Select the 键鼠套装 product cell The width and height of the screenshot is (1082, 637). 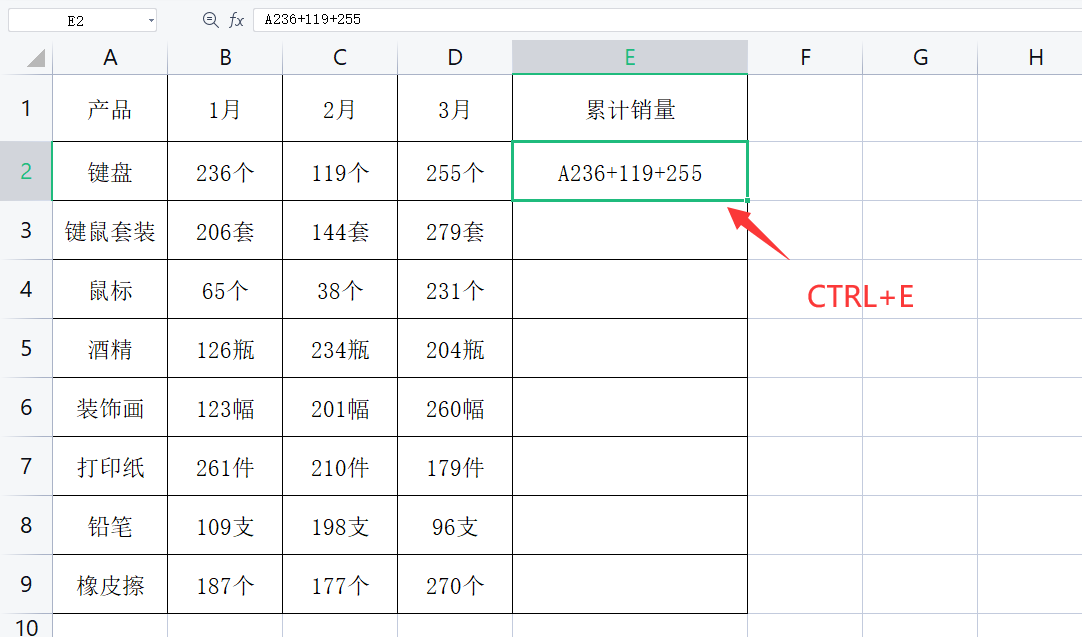pyautogui.click(x=110, y=231)
